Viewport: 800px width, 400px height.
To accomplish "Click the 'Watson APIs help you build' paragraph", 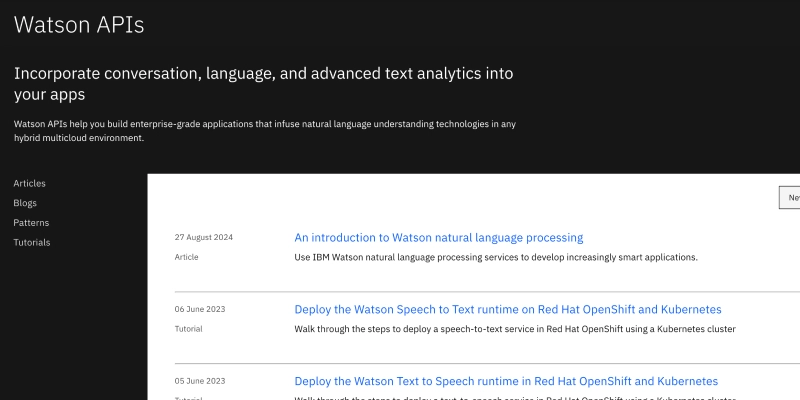I will [265, 131].
